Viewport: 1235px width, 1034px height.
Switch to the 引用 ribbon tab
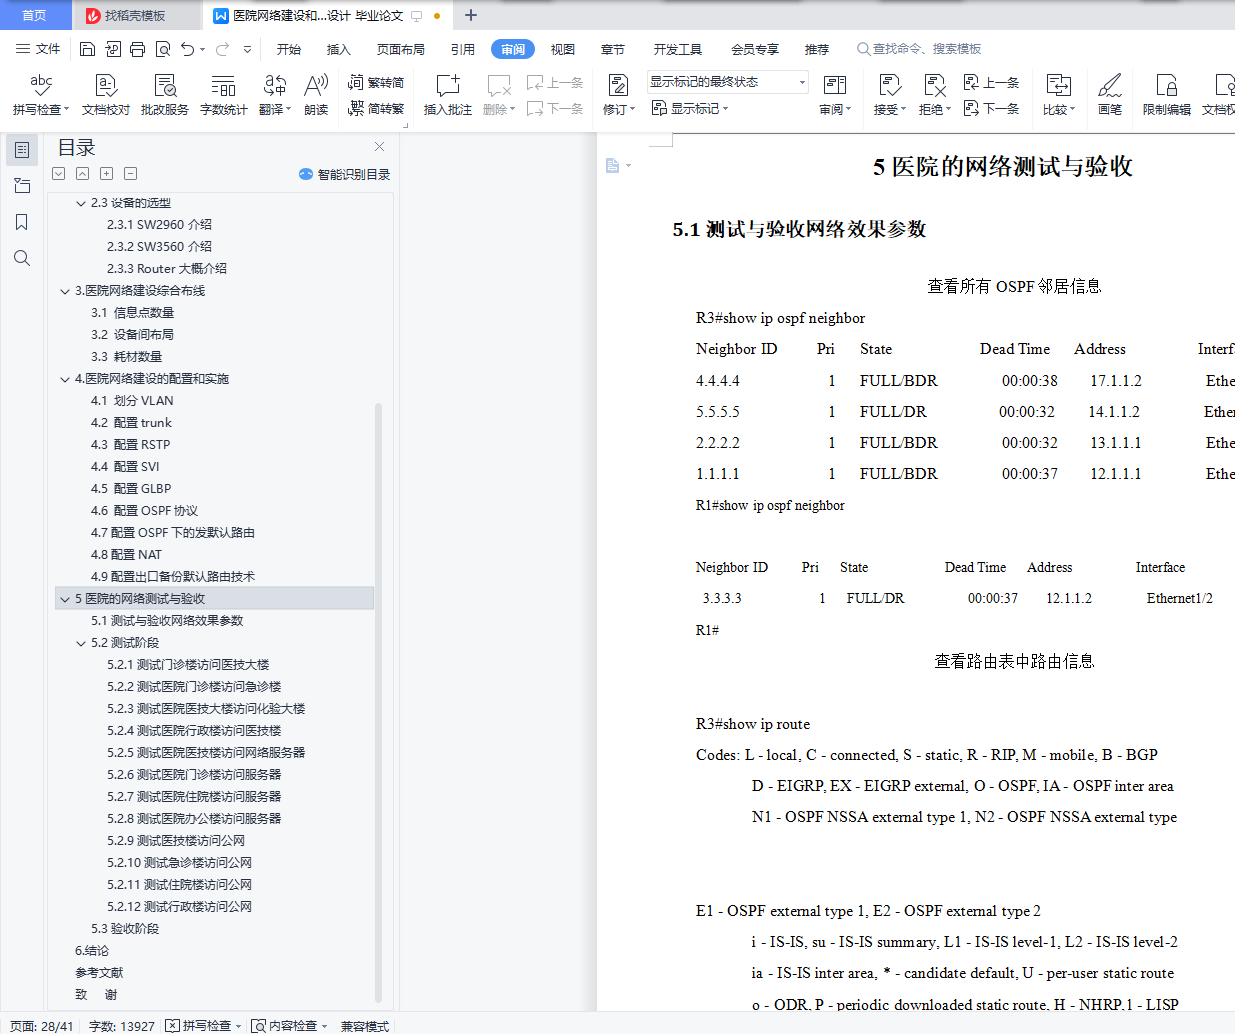tap(463, 49)
